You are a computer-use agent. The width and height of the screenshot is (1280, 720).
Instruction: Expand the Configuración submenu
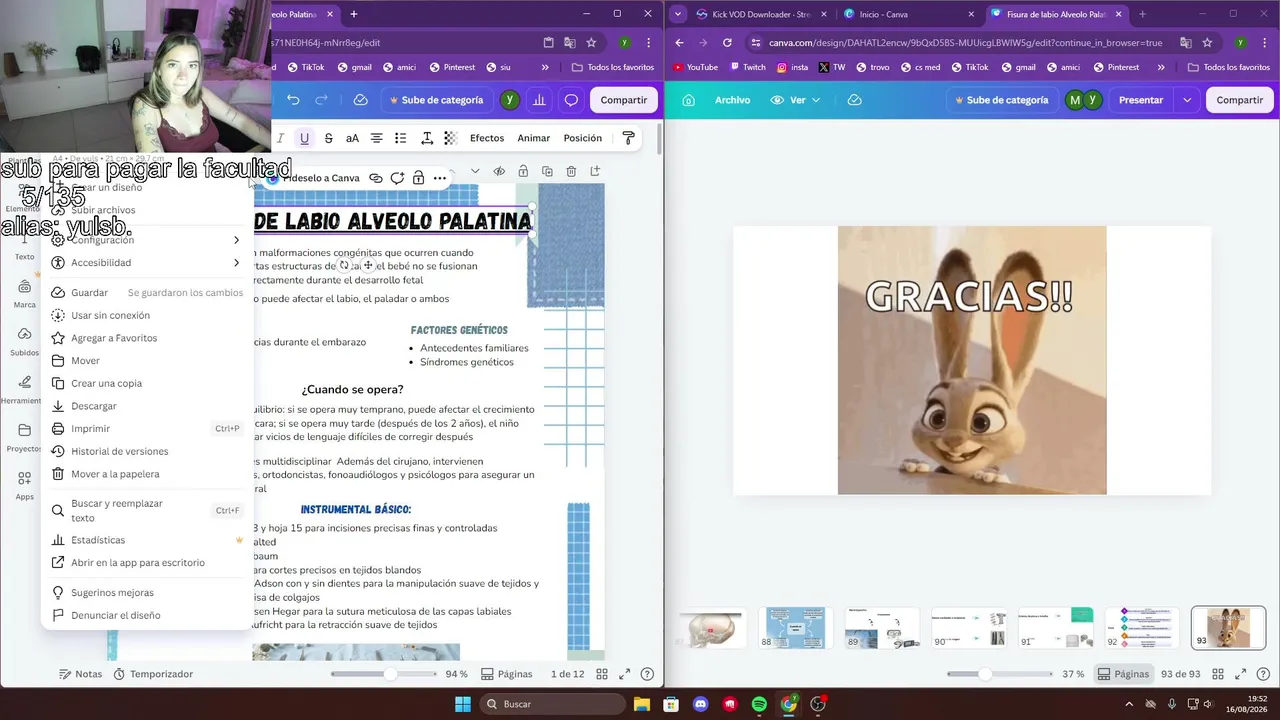(x=148, y=240)
